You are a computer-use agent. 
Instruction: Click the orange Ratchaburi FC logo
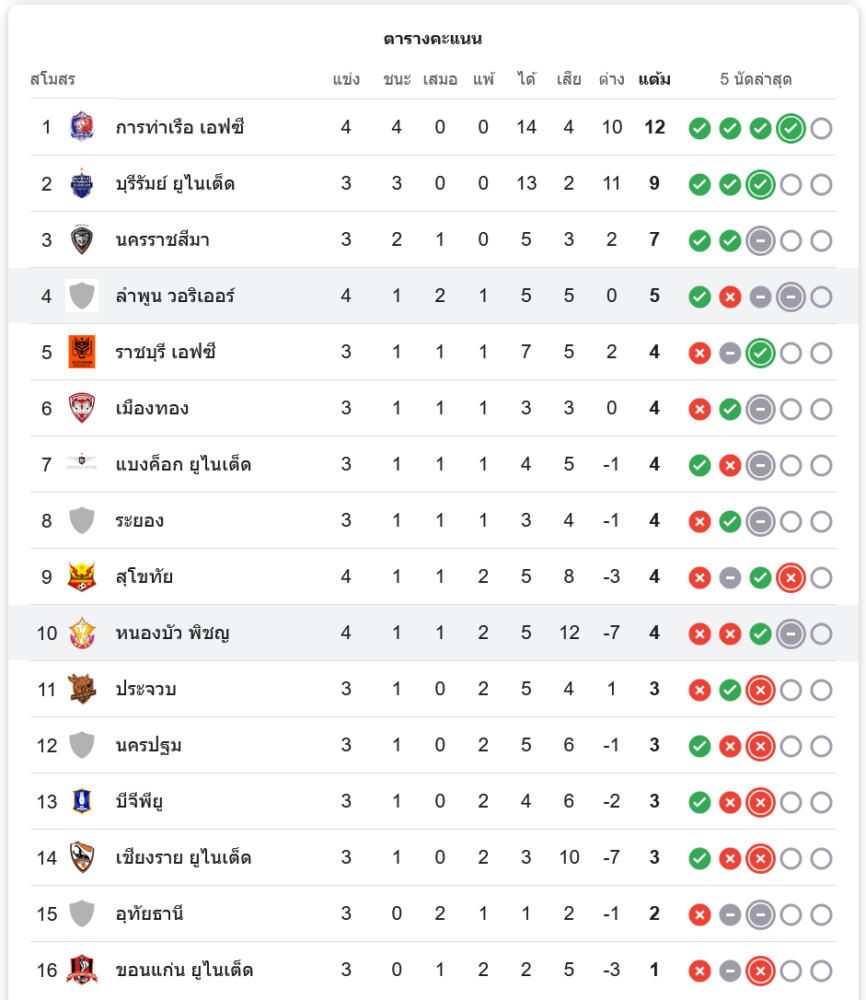(81, 352)
